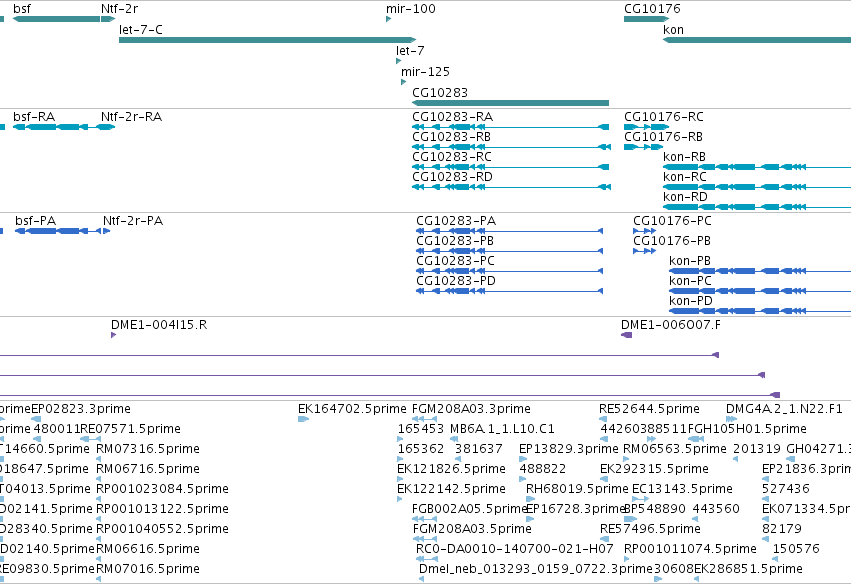This screenshot has height=584, width=851.
Task: Click the FGM208A03.3prime EST label
Action: pyautogui.click(x=471, y=409)
